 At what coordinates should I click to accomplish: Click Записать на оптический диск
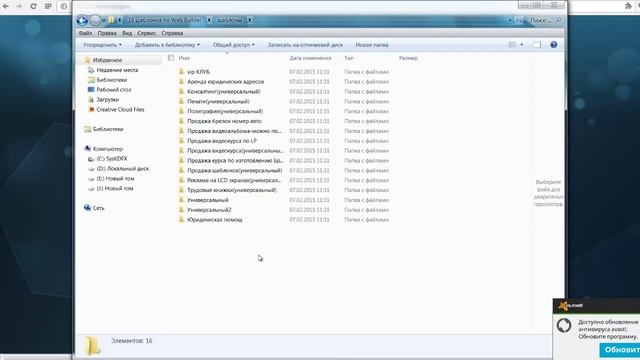tap(305, 45)
